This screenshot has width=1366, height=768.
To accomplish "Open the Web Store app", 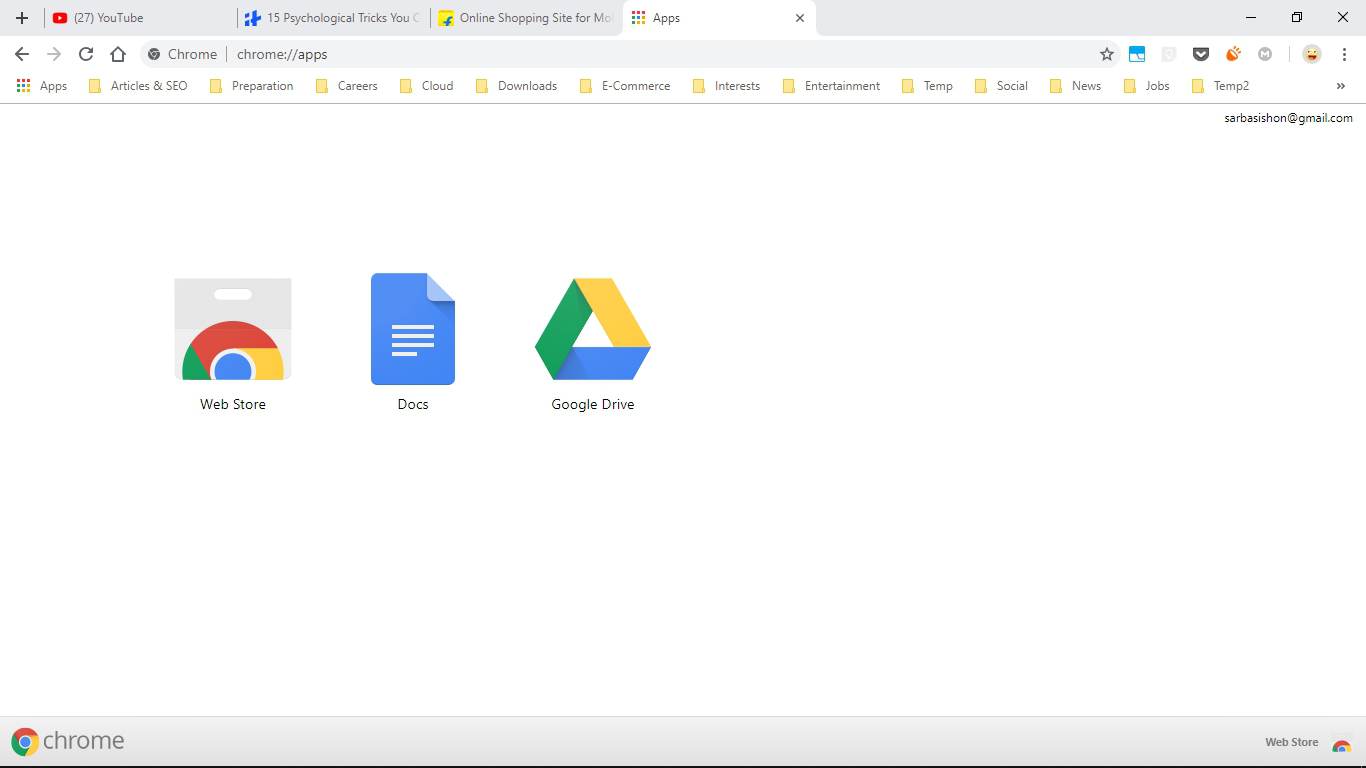I will click(233, 344).
